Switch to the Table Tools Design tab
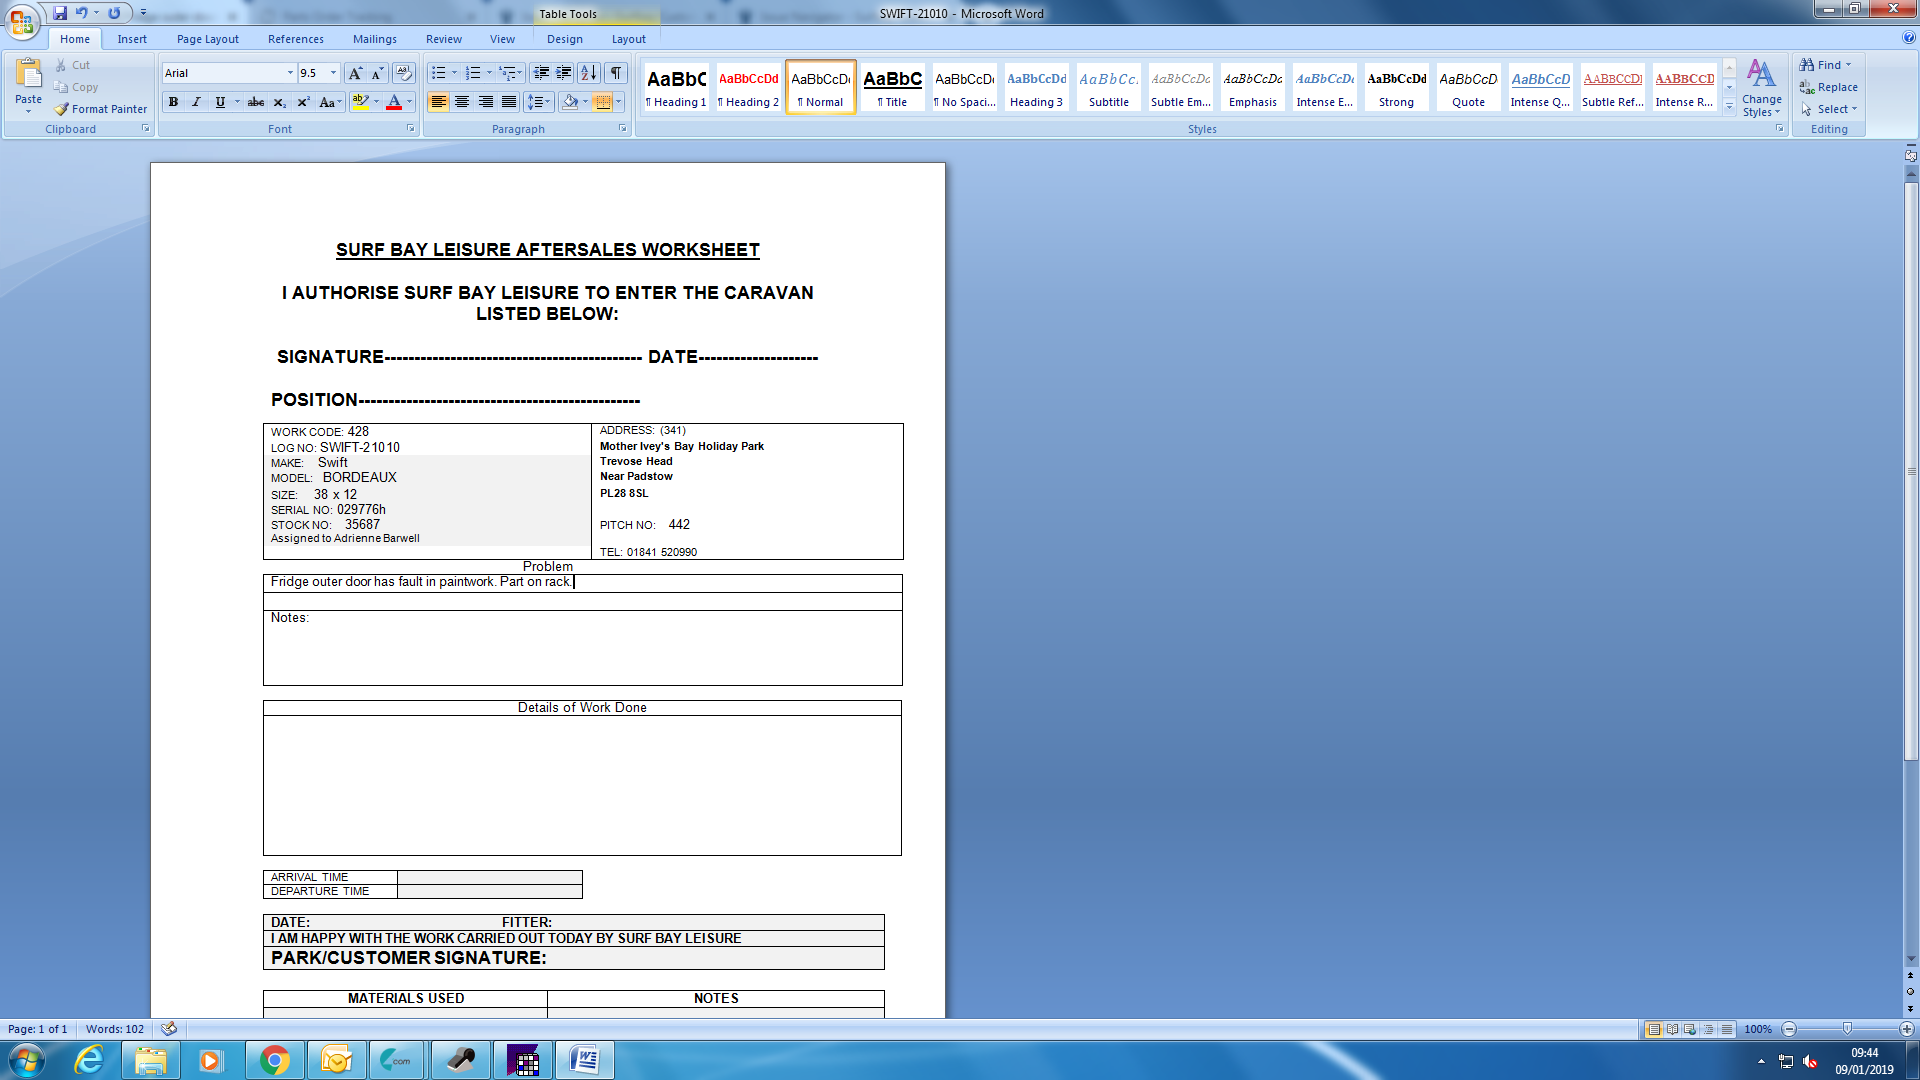Viewport: 1920px width, 1080px height. coord(564,39)
